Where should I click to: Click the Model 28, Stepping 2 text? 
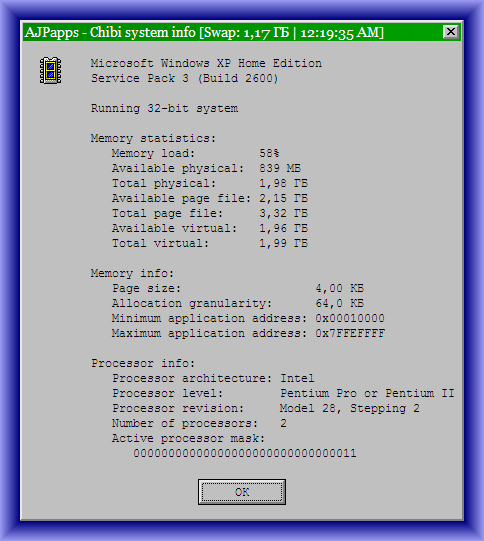(x=349, y=409)
